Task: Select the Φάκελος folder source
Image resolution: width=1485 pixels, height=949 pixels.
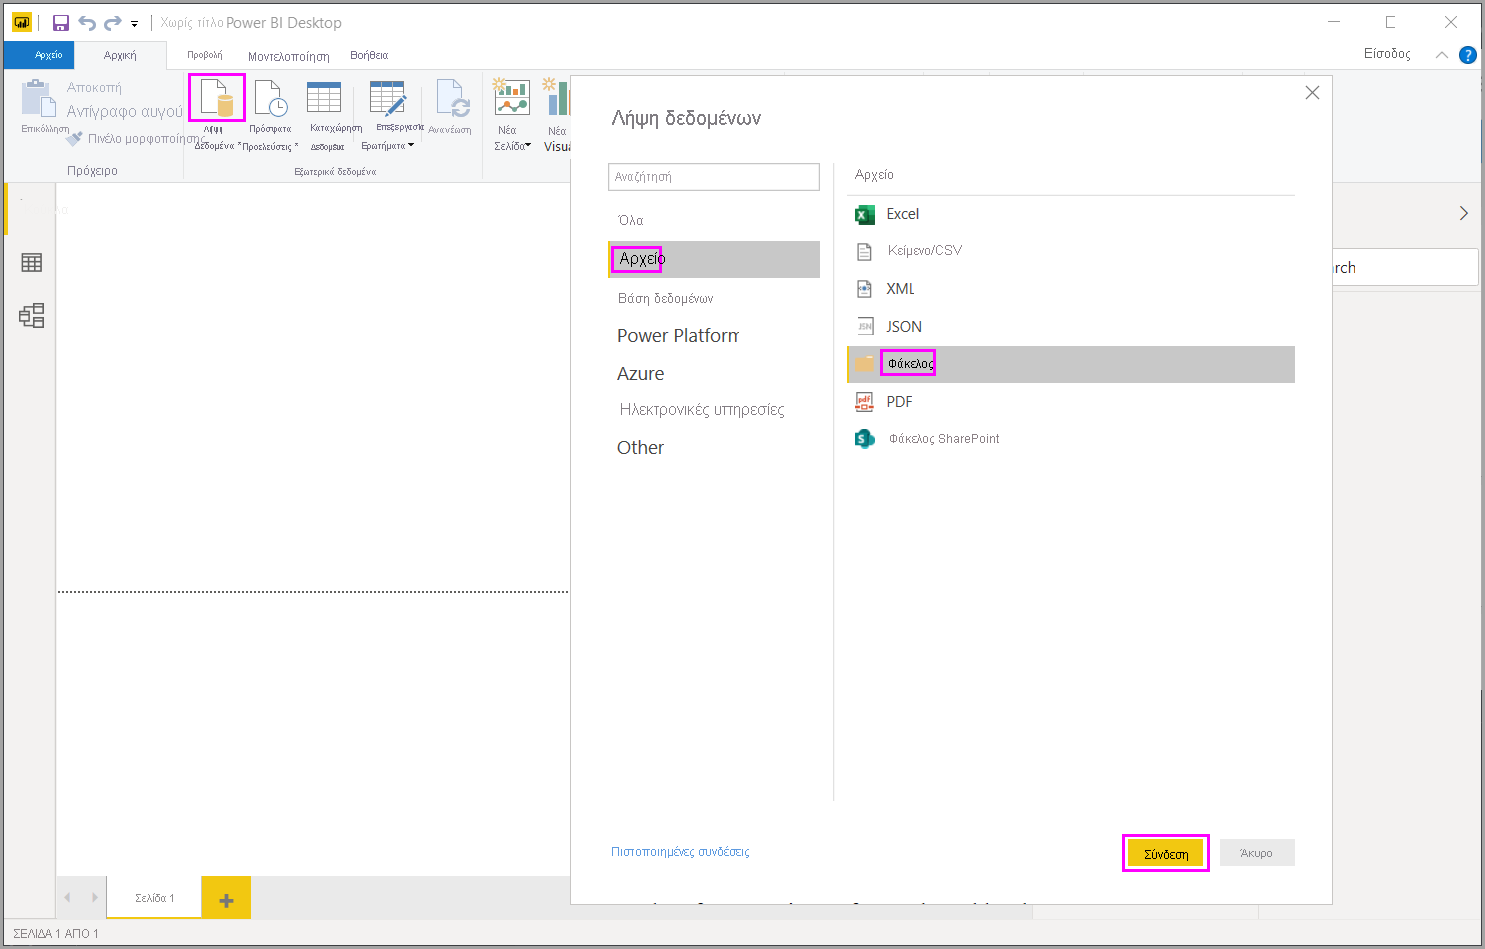Action: (x=1071, y=364)
